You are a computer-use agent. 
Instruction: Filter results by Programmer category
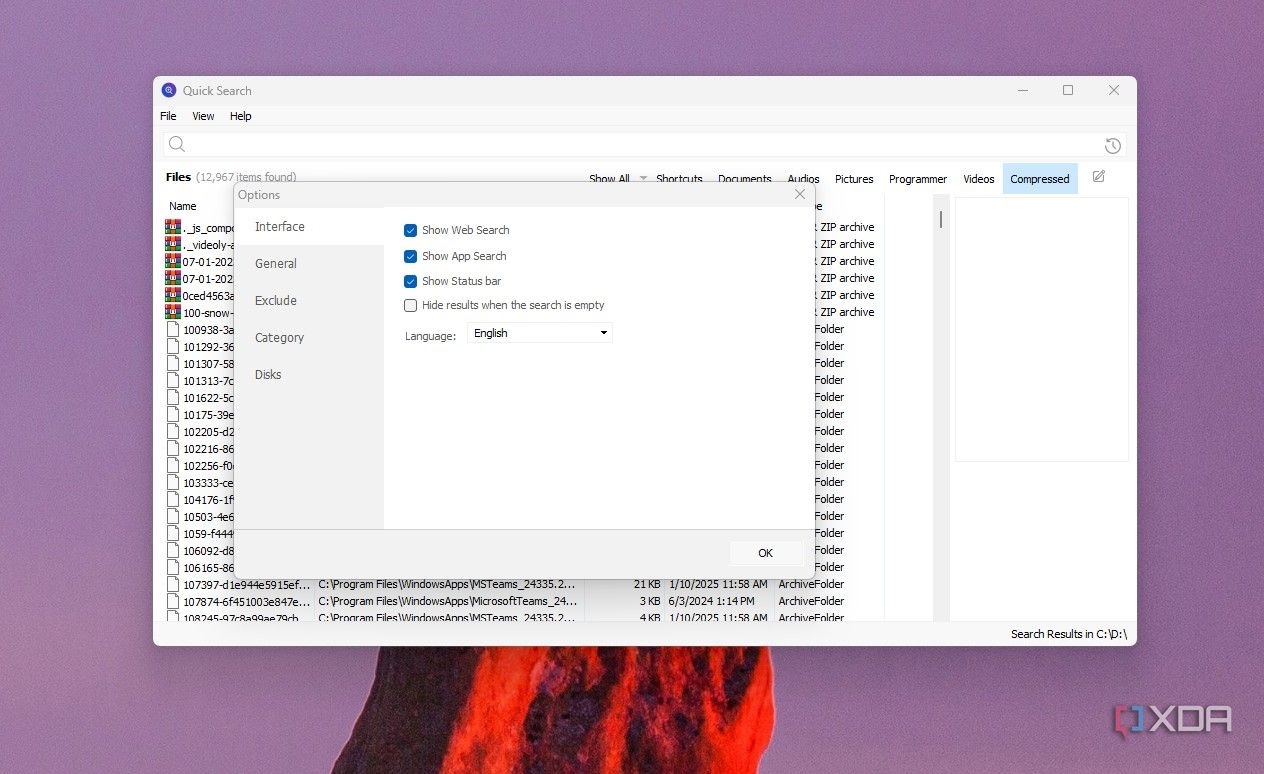click(x=918, y=179)
